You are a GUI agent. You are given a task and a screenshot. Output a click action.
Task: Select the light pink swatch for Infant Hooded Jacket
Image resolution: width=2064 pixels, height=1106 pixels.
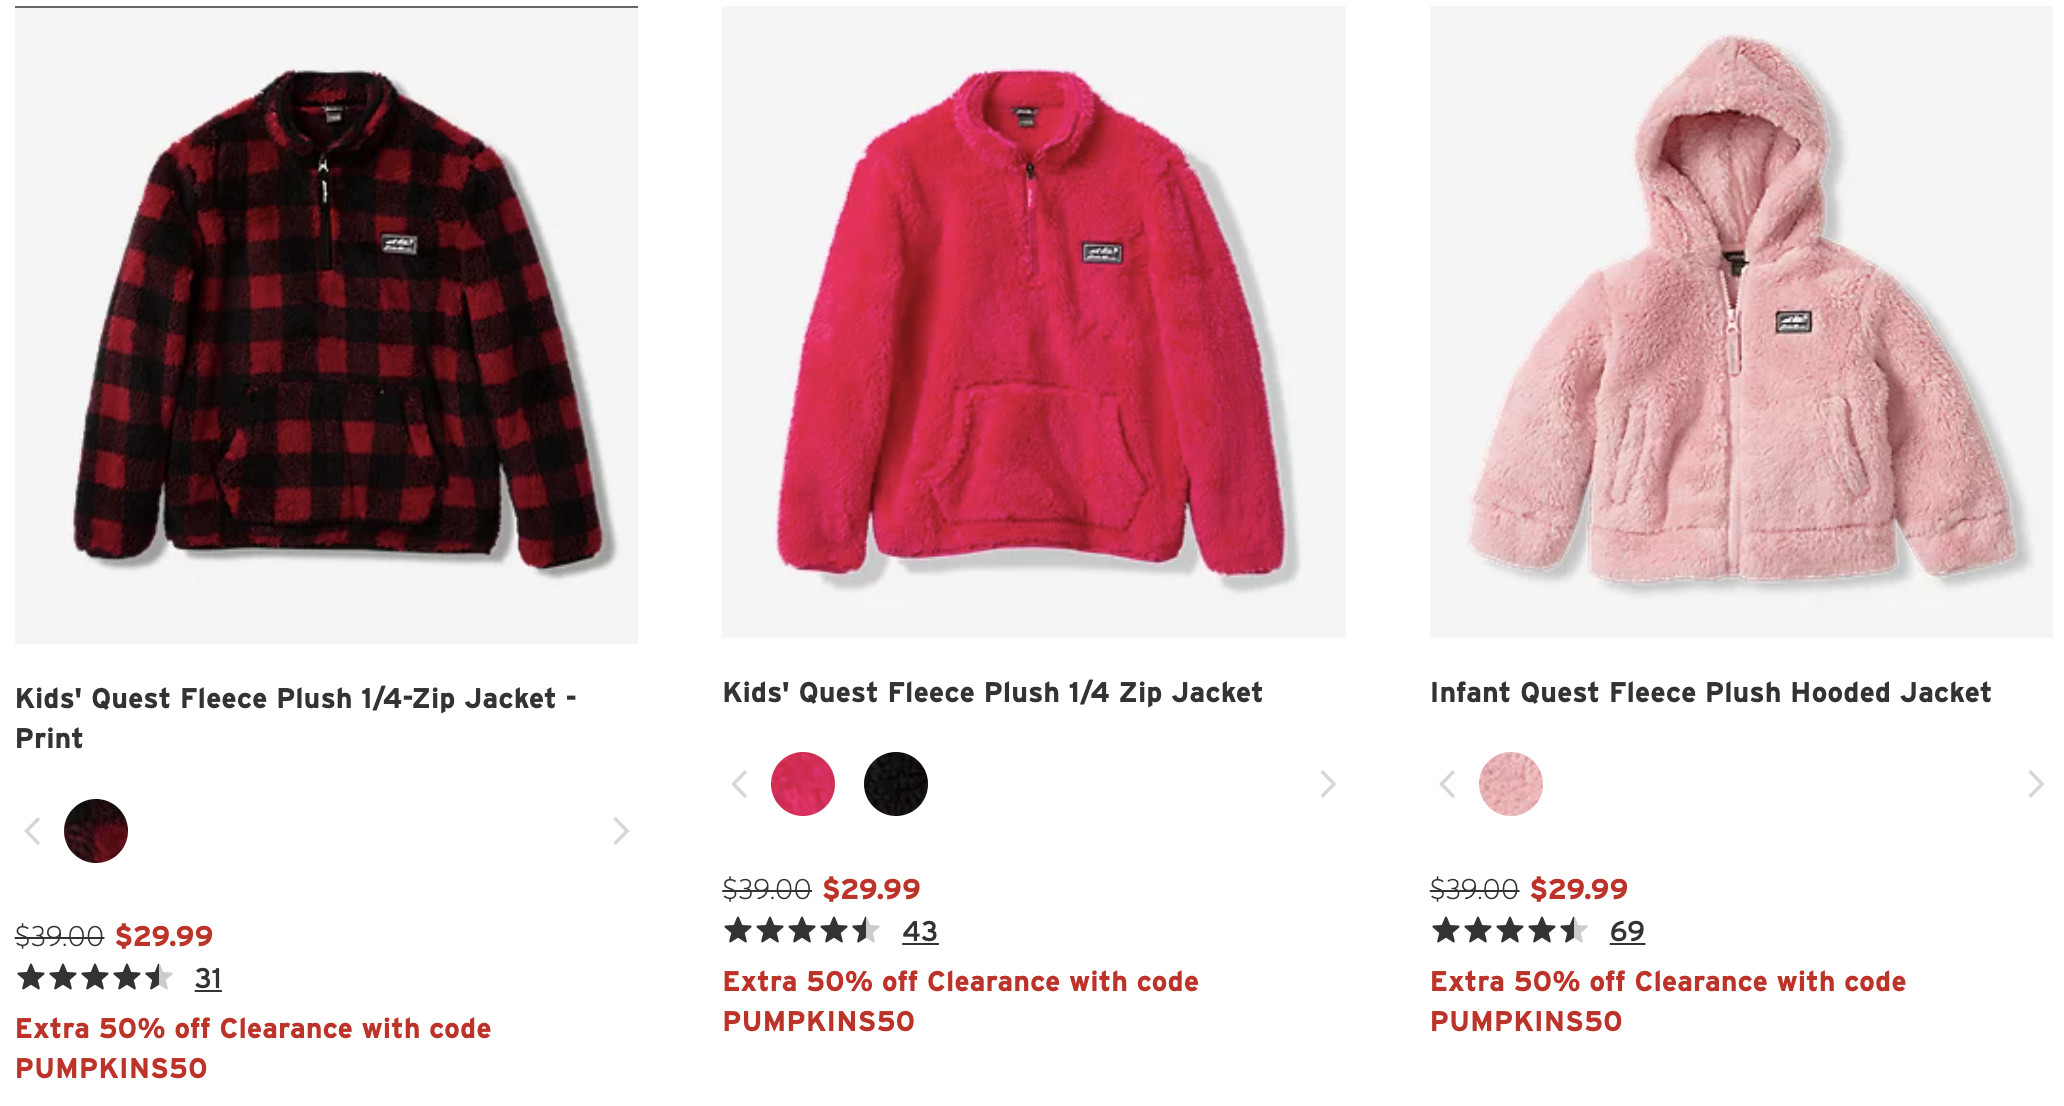1511,784
